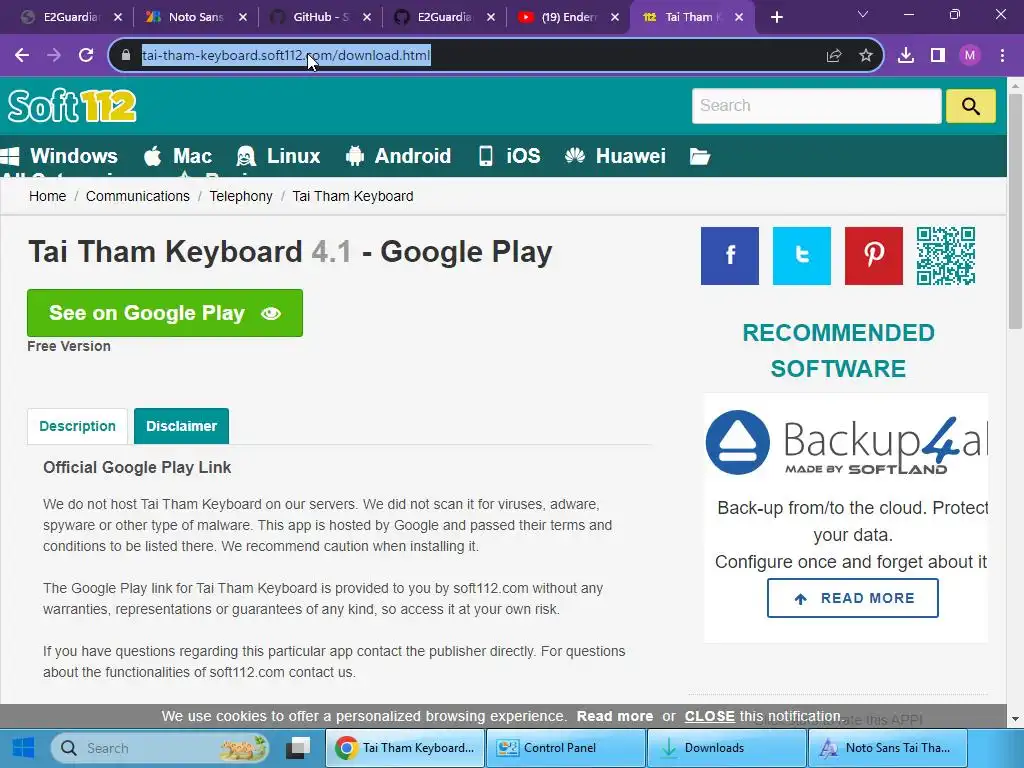1024x768 pixels.
Task: Click the address bar URL
Action: coord(286,56)
